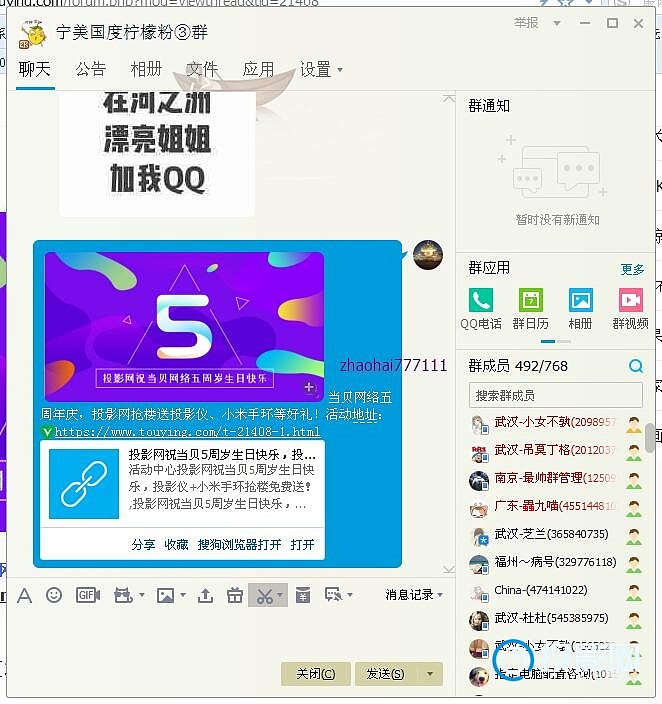The height and width of the screenshot is (704, 662).
Task: Click avatar of 南京-最帅群管理
Action: tap(479, 480)
